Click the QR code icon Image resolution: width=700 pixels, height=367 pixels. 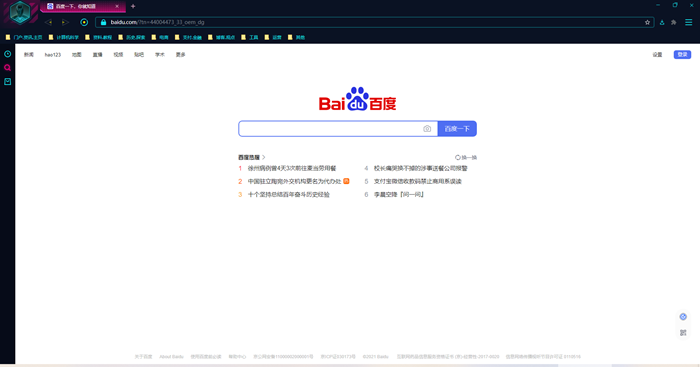pos(683,333)
